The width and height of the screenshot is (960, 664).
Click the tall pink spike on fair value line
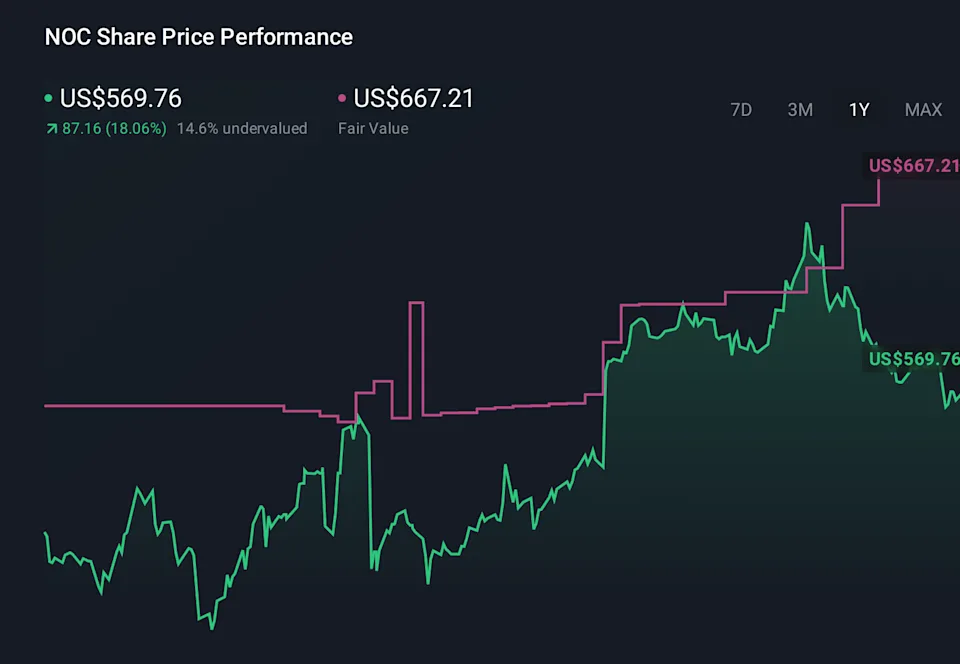416,304
